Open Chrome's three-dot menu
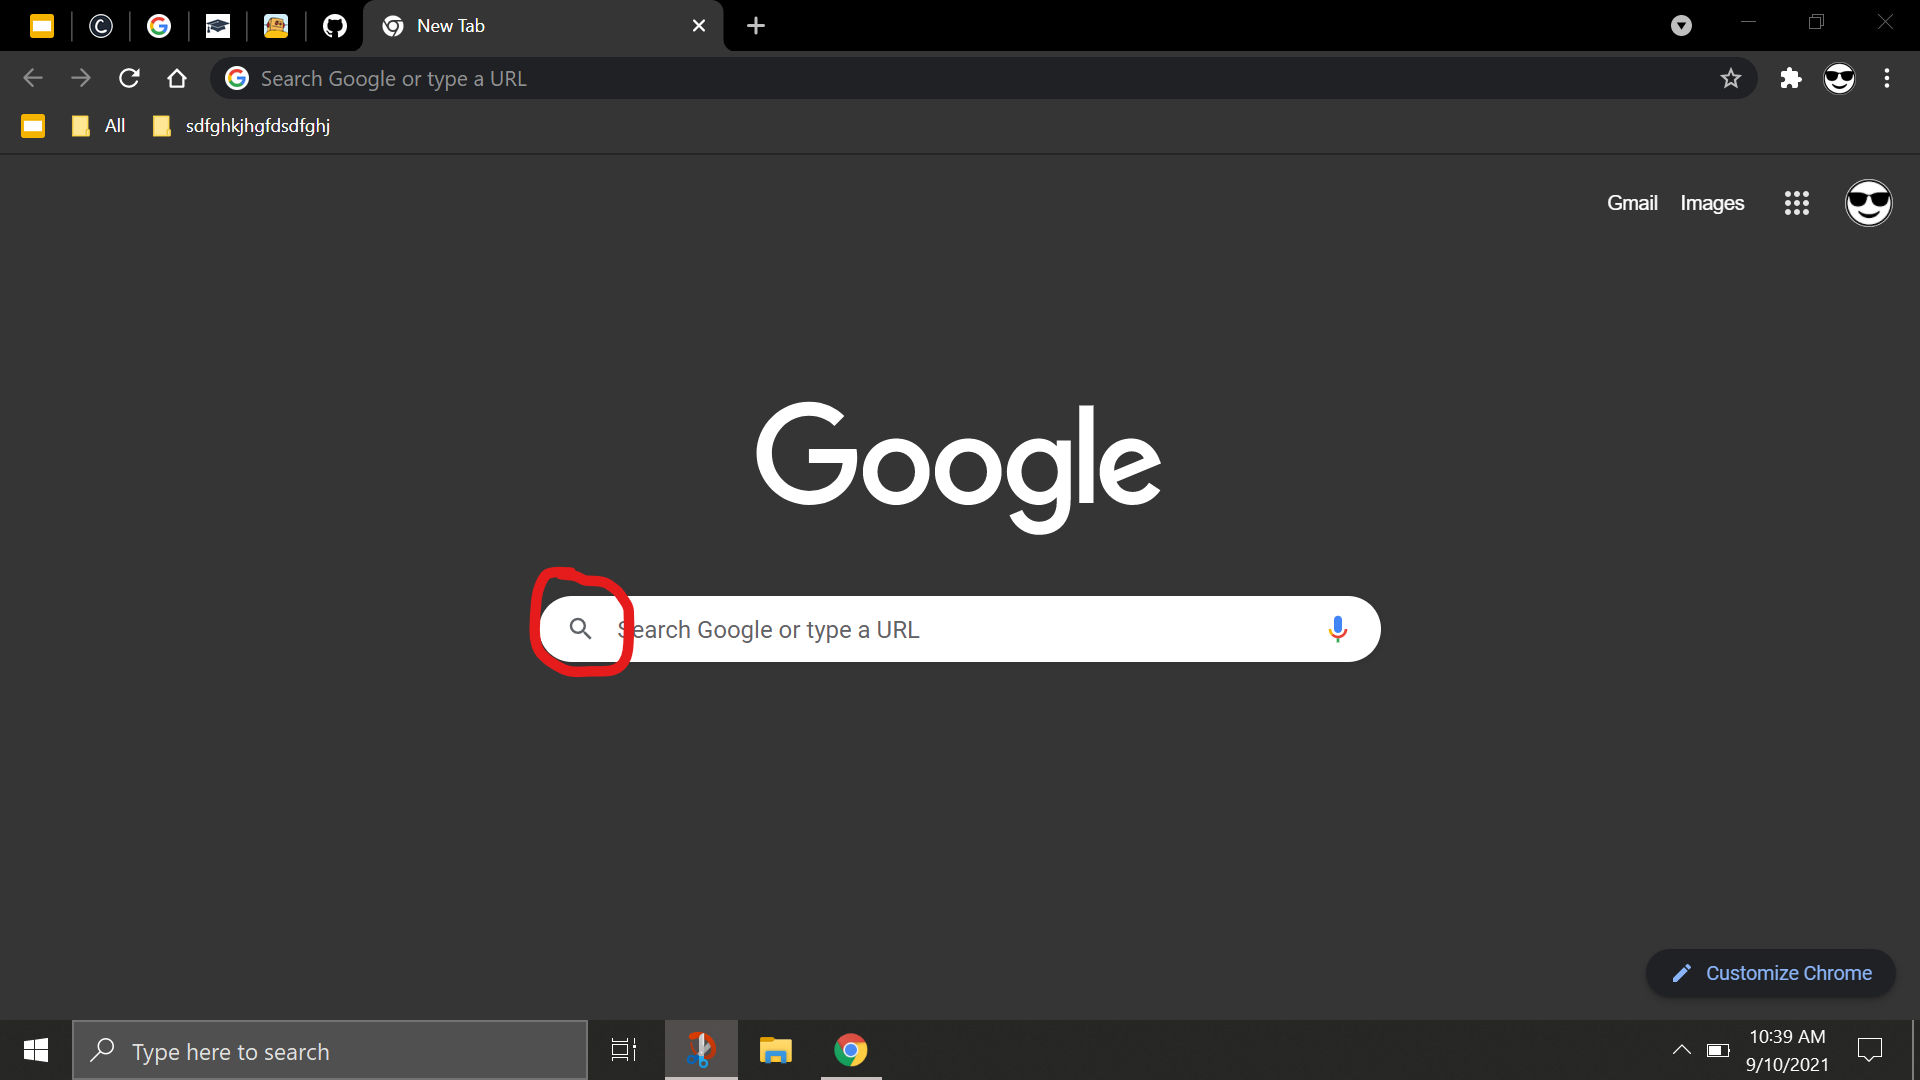Image resolution: width=1920 pixels, height=1080 pixels. 1888,78
